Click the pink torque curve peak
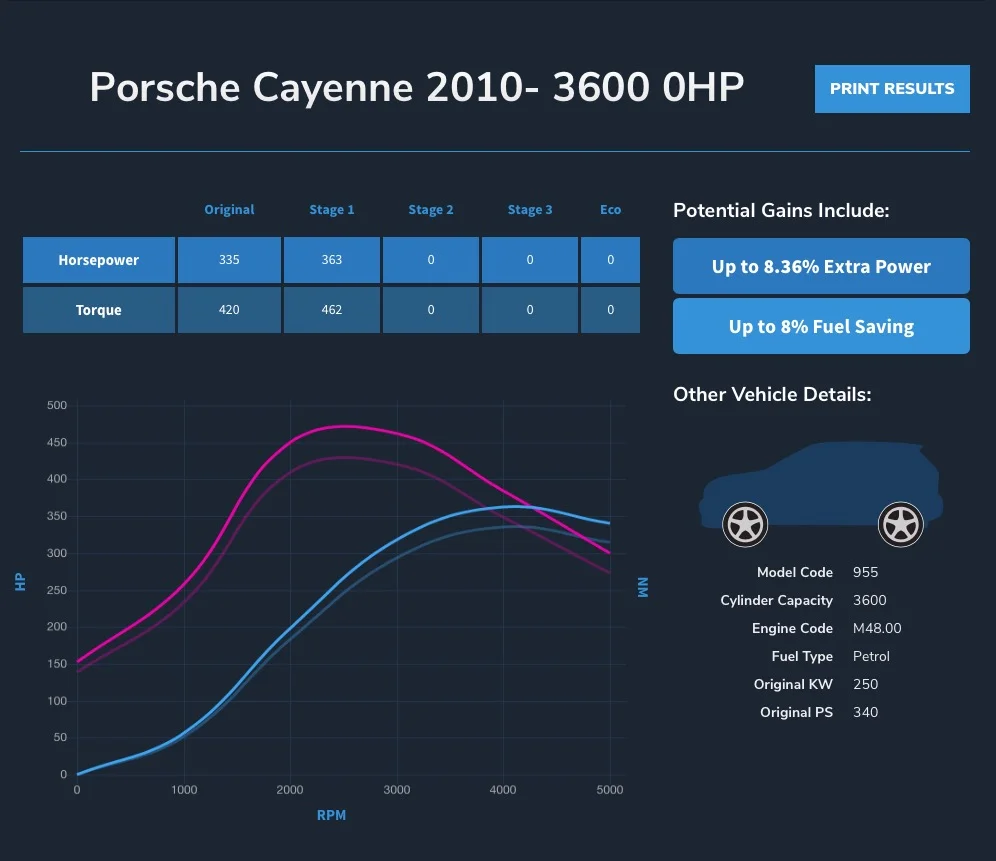Image resolution: width=996 pixels, height=861 pixels. coord(344,426)
